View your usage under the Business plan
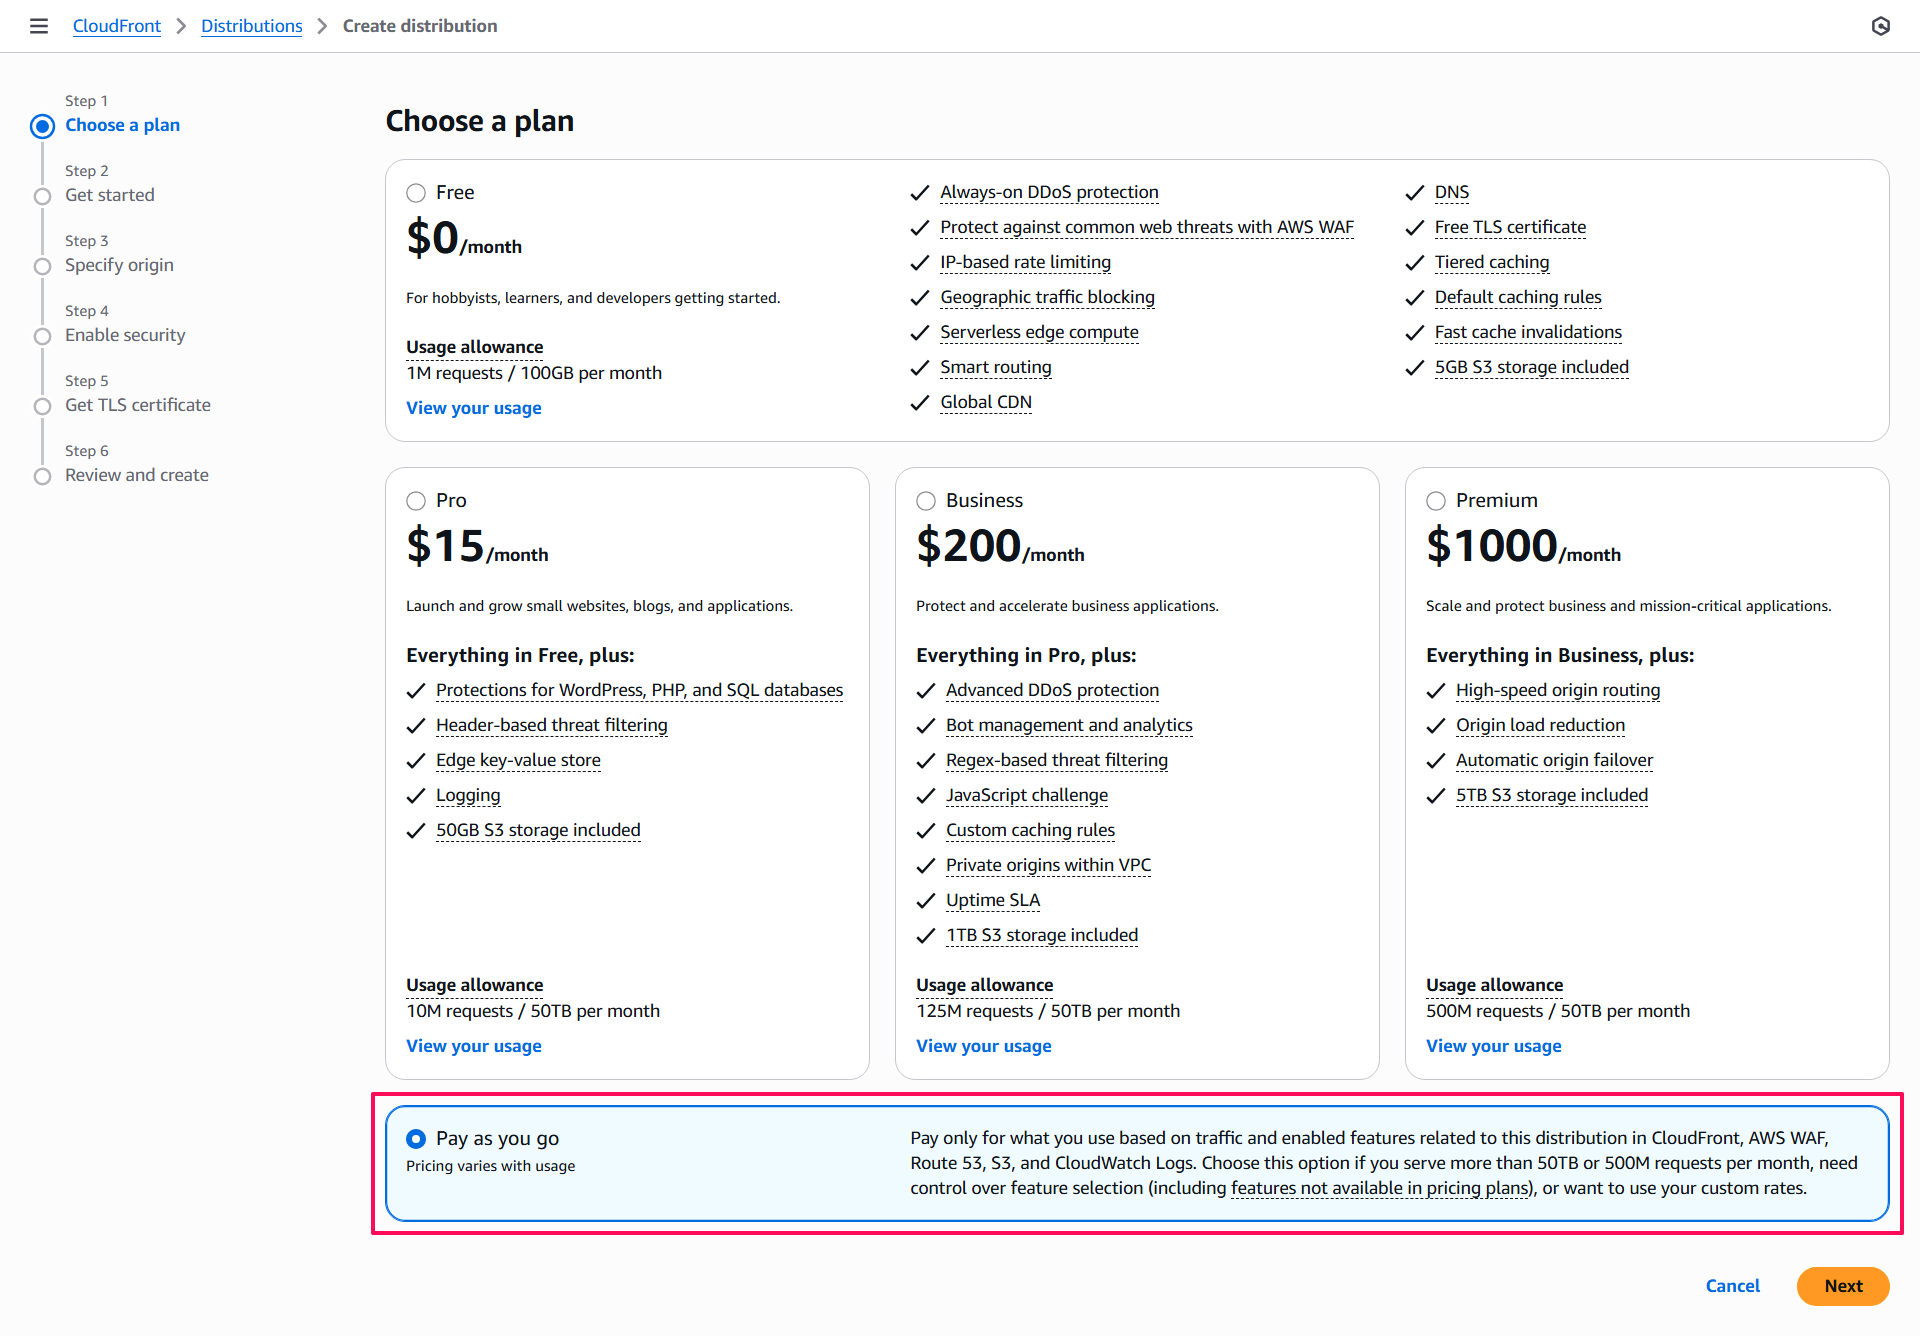The height and width of the screenshot is (1336, 1920). pyautogui.click(x=983, y=1046)
